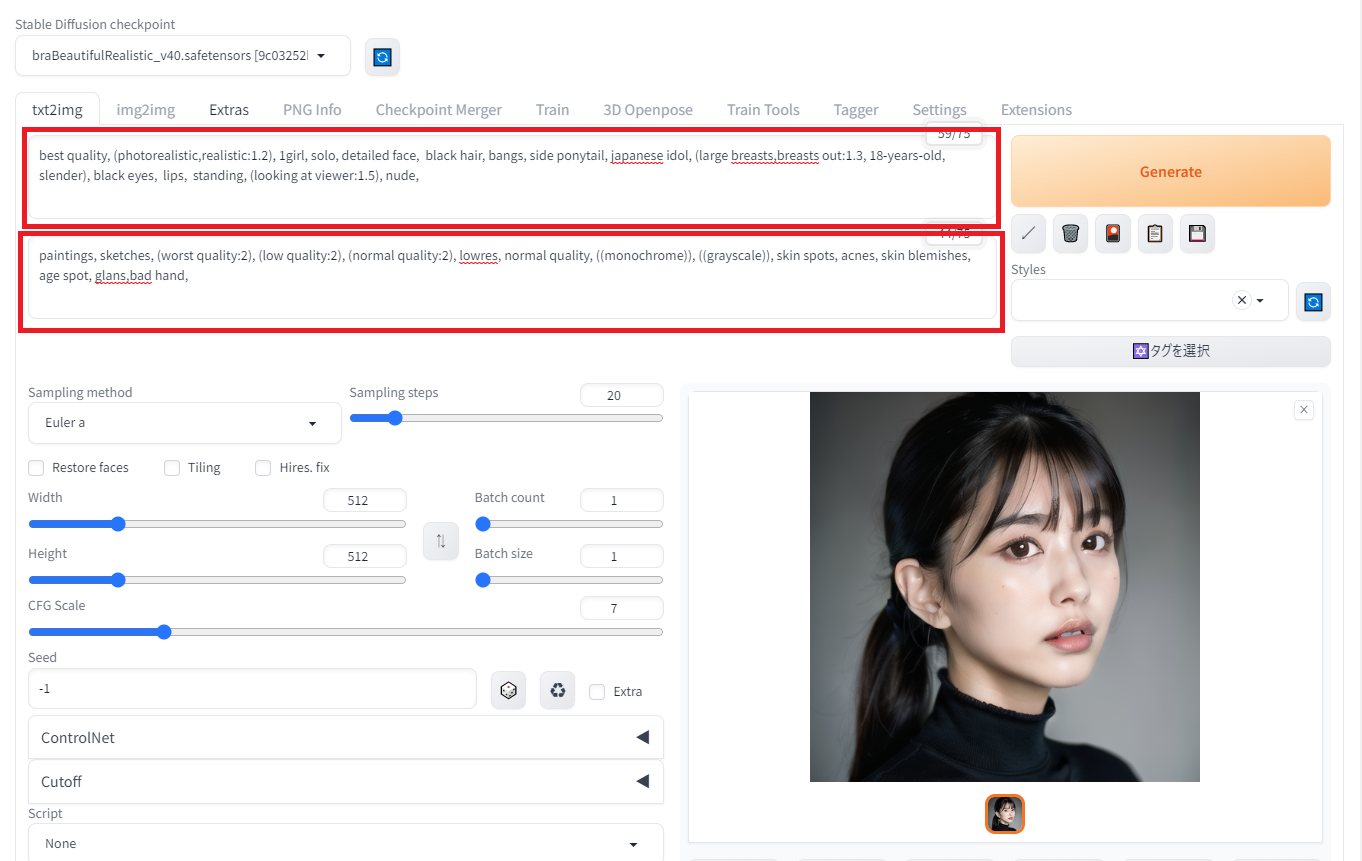Open the Sampling method dropdown
Viewport: 1362px width, 861px height.
click(x=185, y=423)
